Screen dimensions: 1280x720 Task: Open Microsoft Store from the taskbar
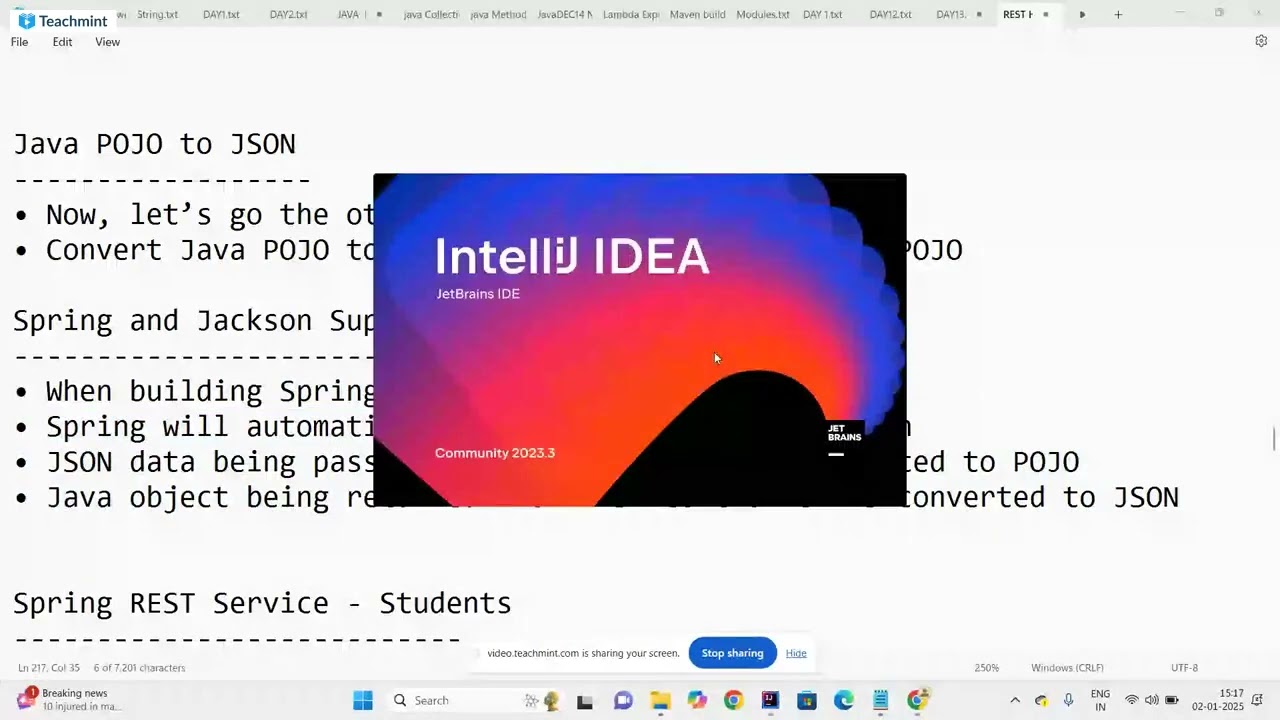tap(807, 701)
